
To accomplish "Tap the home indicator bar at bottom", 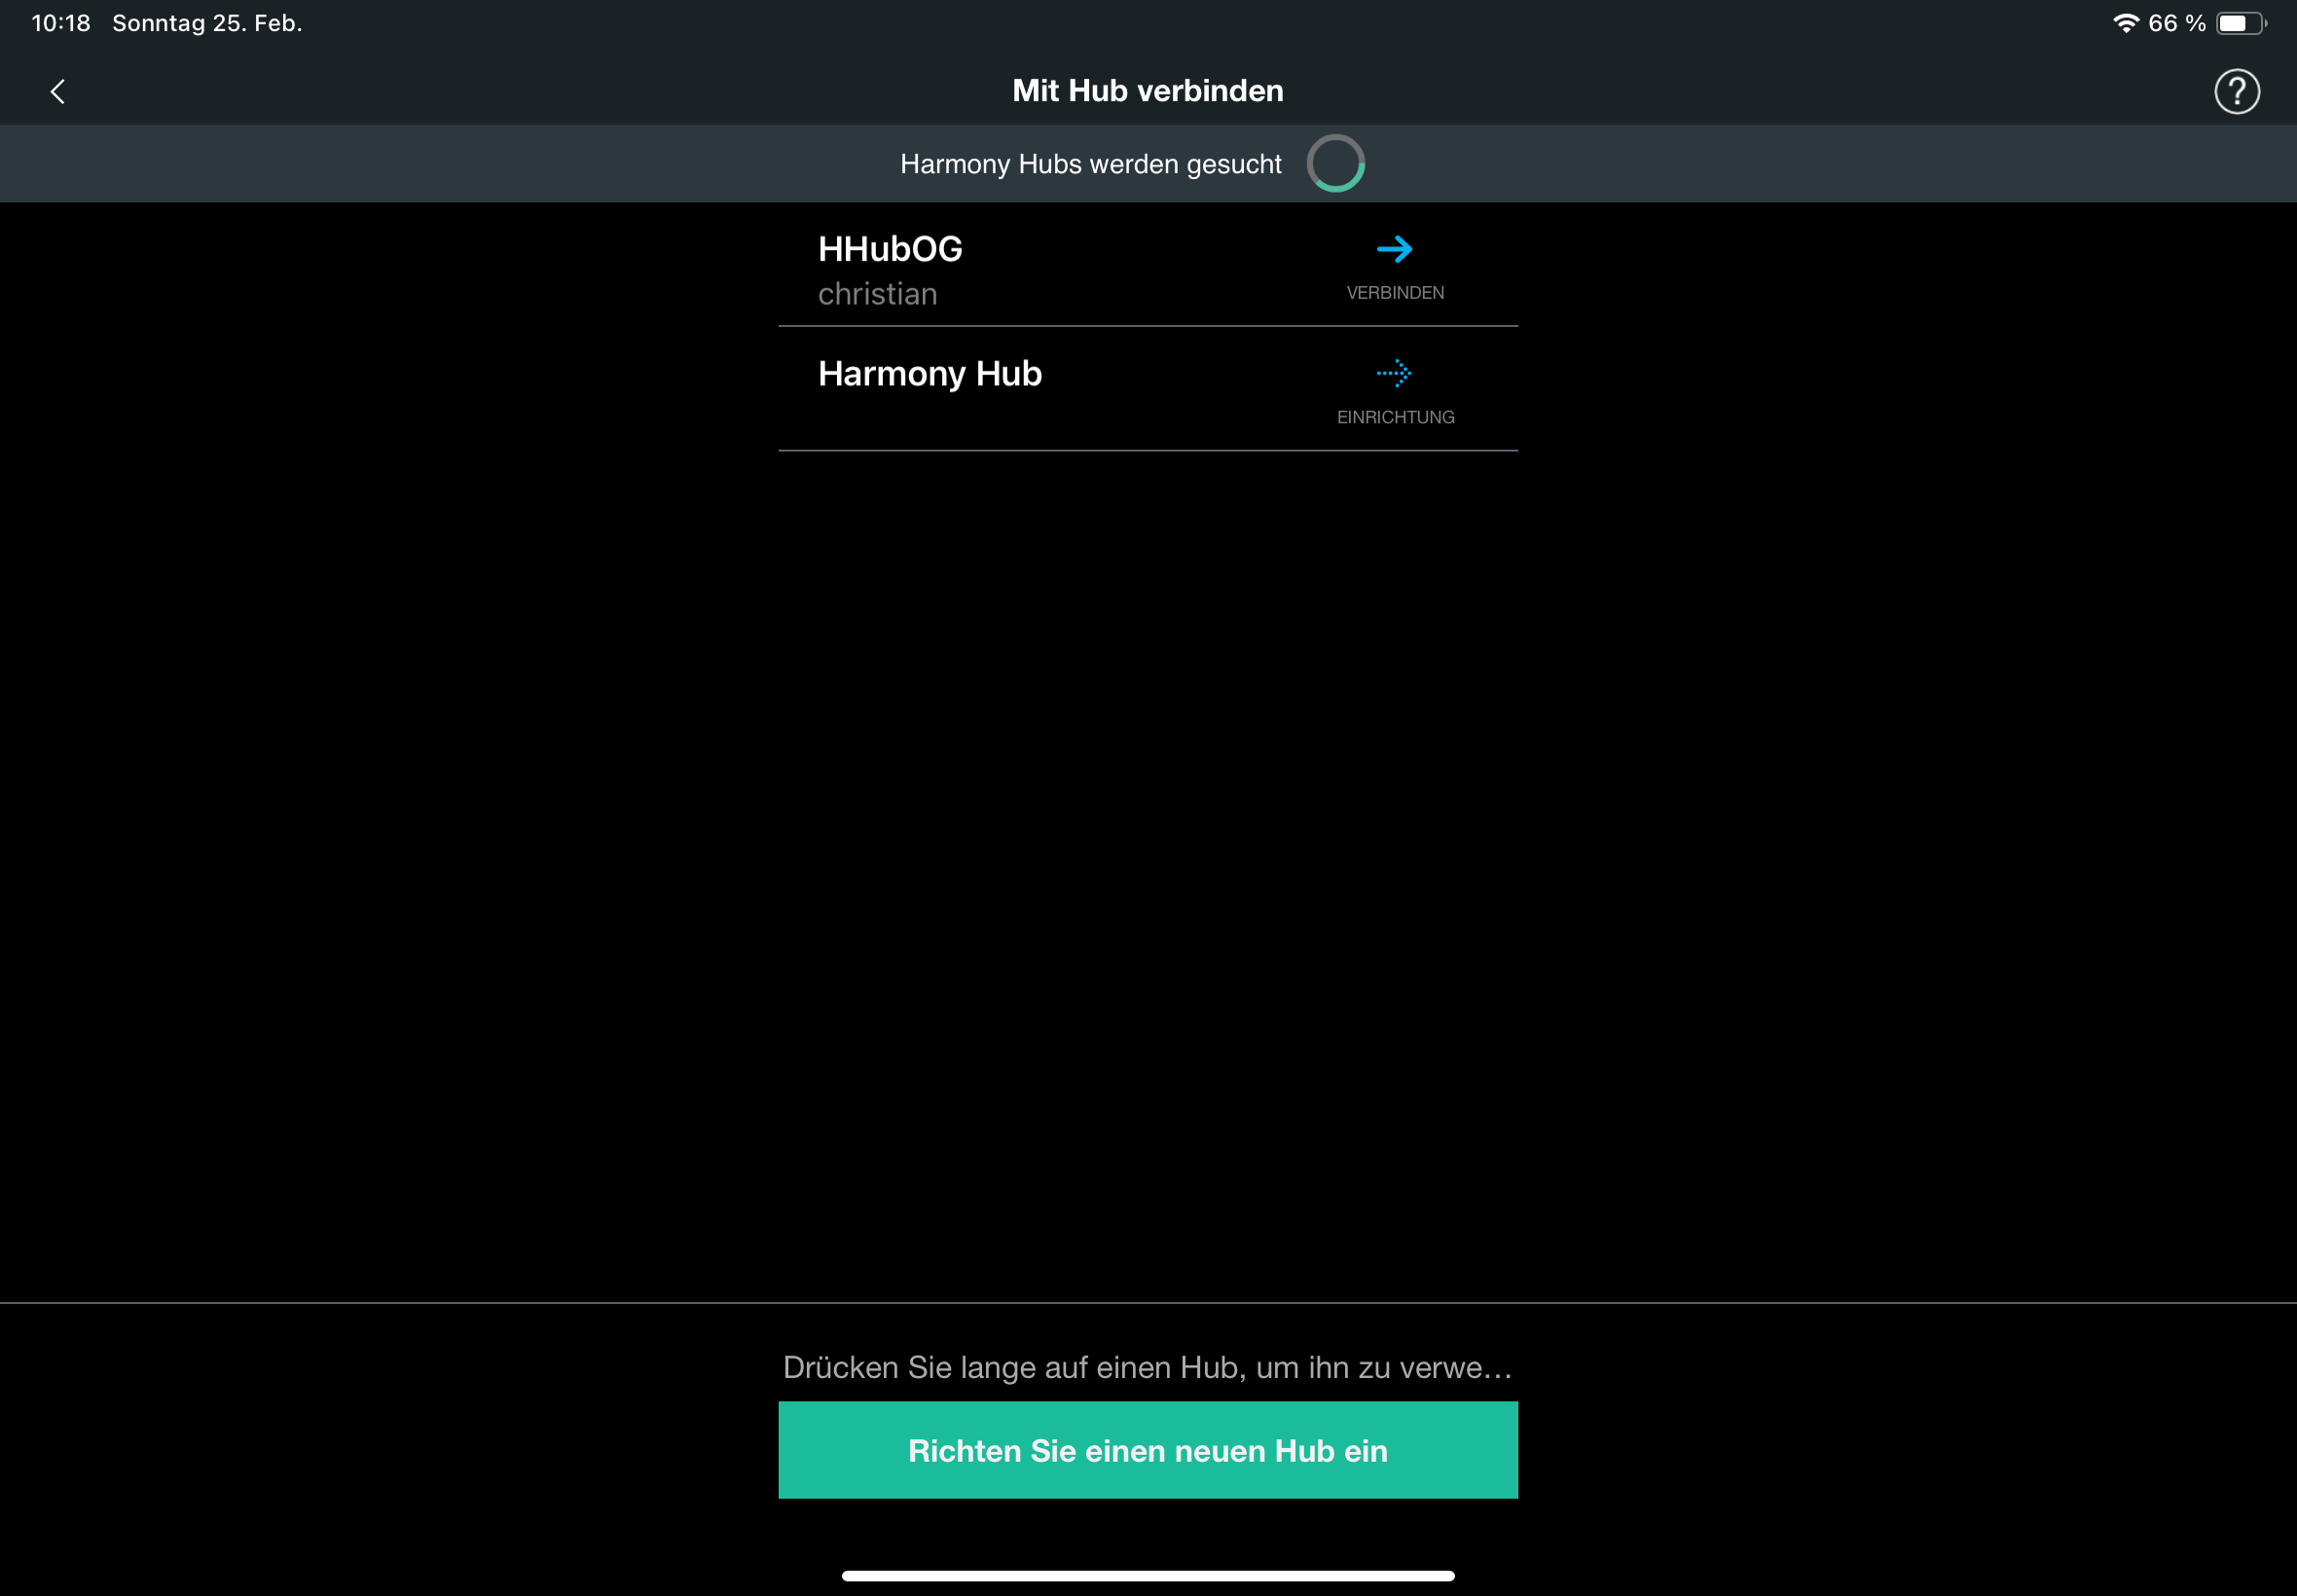I will pos(1148,1576).
